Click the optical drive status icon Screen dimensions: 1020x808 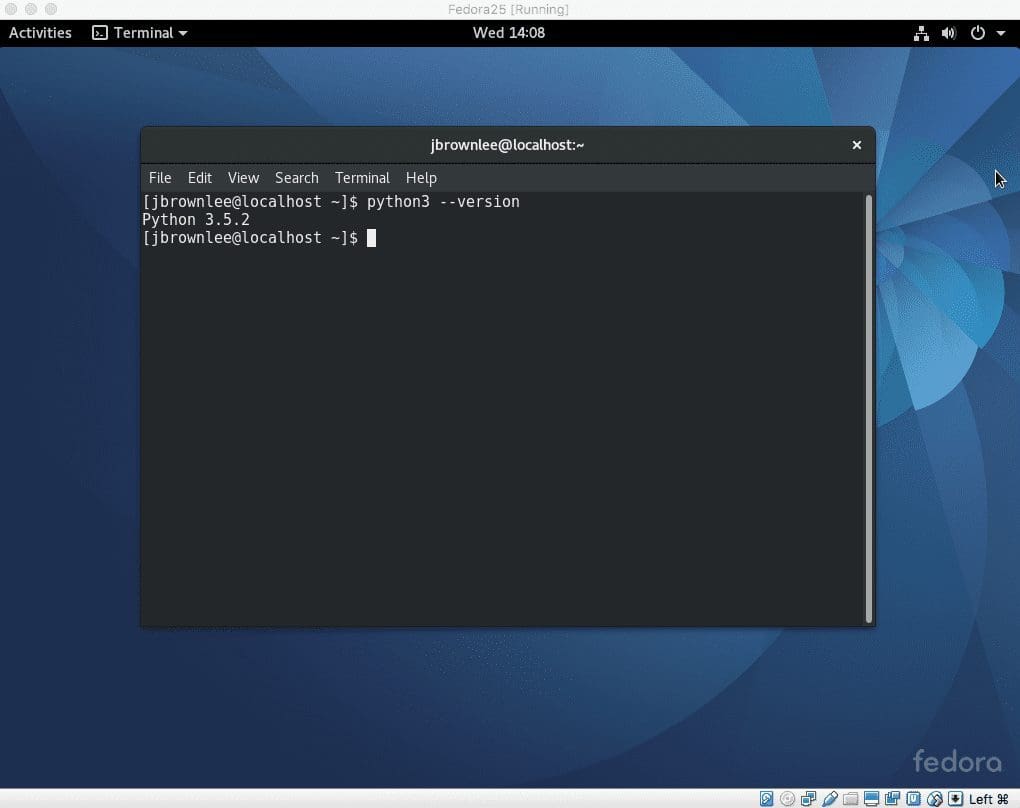coord(787,798)
